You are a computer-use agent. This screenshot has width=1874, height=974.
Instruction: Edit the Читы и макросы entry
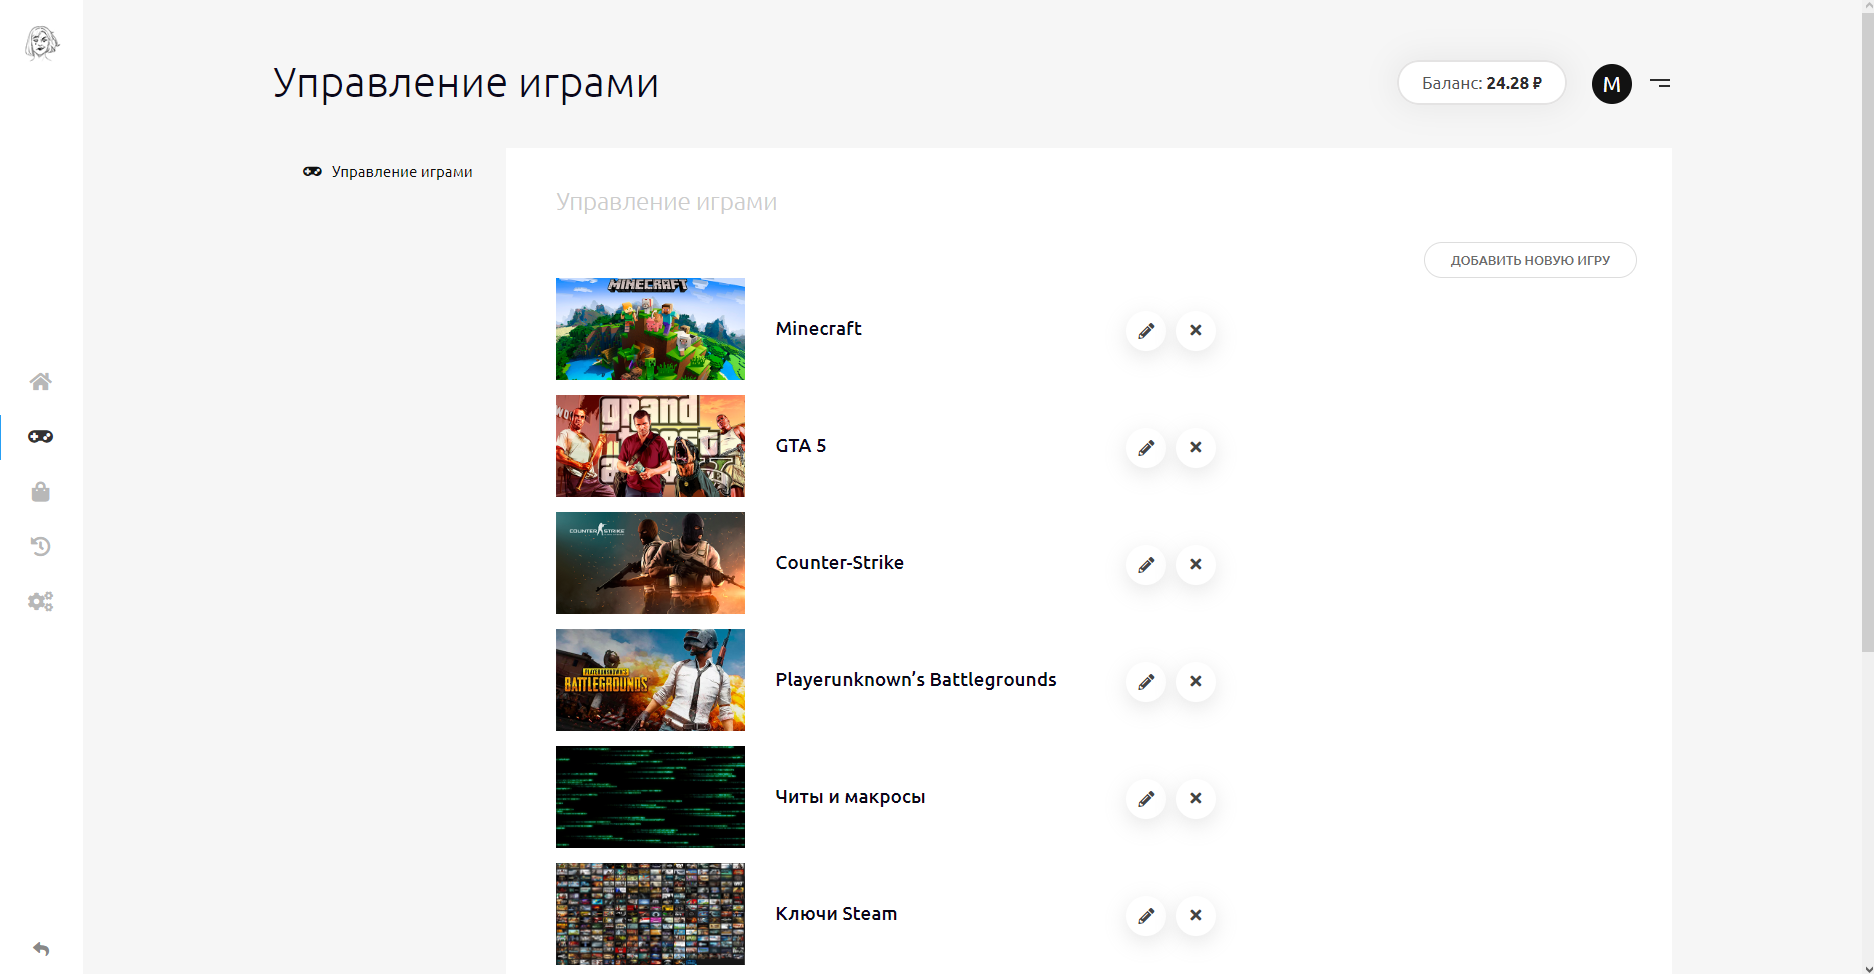[1146, 798]
